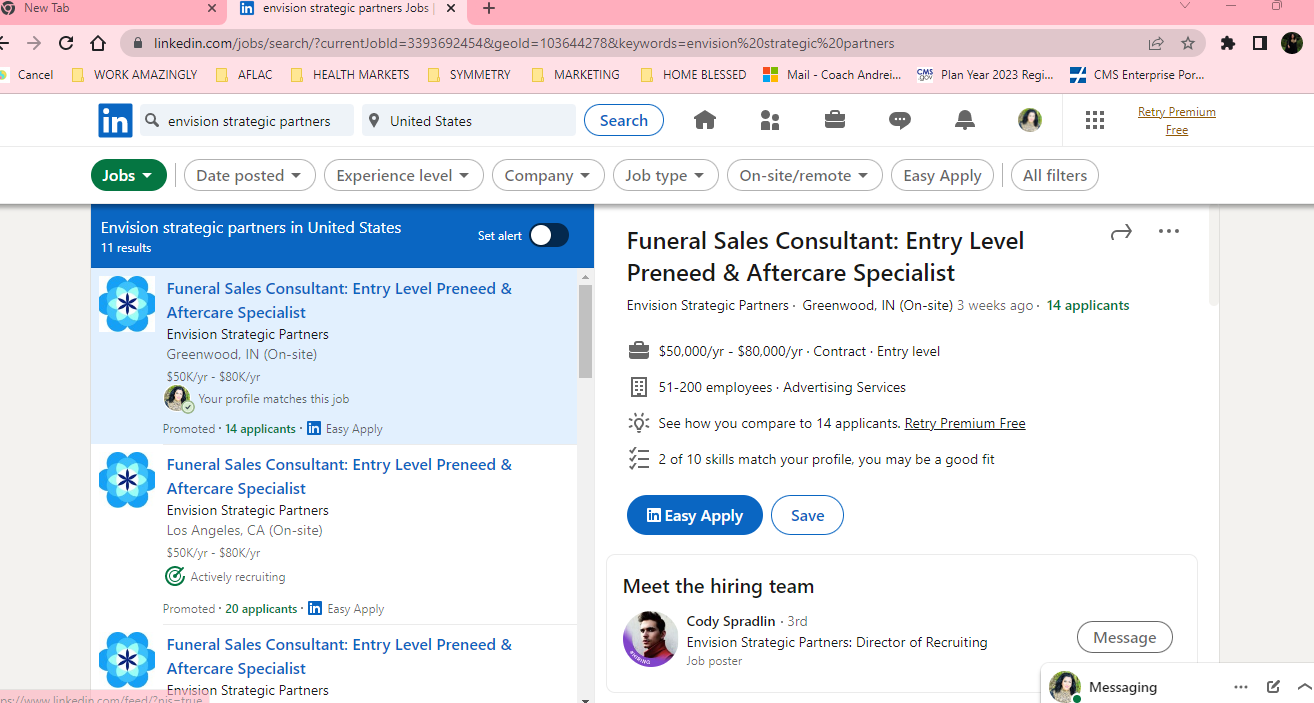Viewport: 1314px width, 703px height.
Task: Open the WORK AMAZINGLY bookmark folder
Action: 134,74
